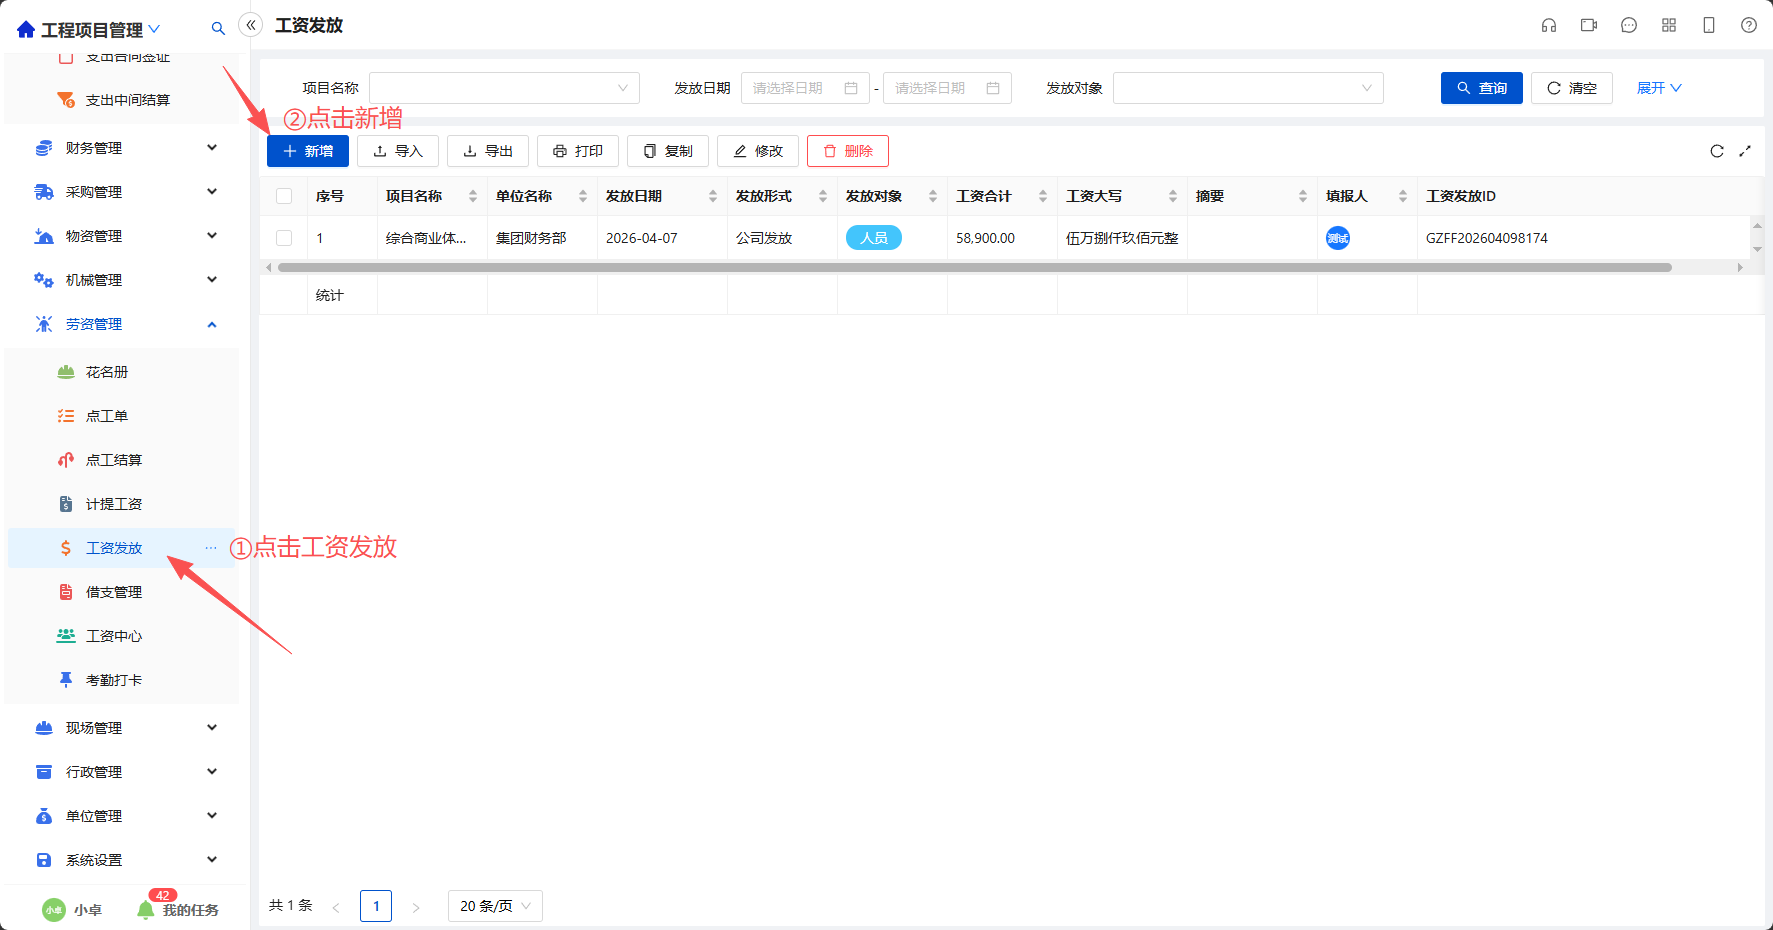Viewport: 1773px width, 930px height.
Task: Click the red 删除 button
Action: (848, 151)
